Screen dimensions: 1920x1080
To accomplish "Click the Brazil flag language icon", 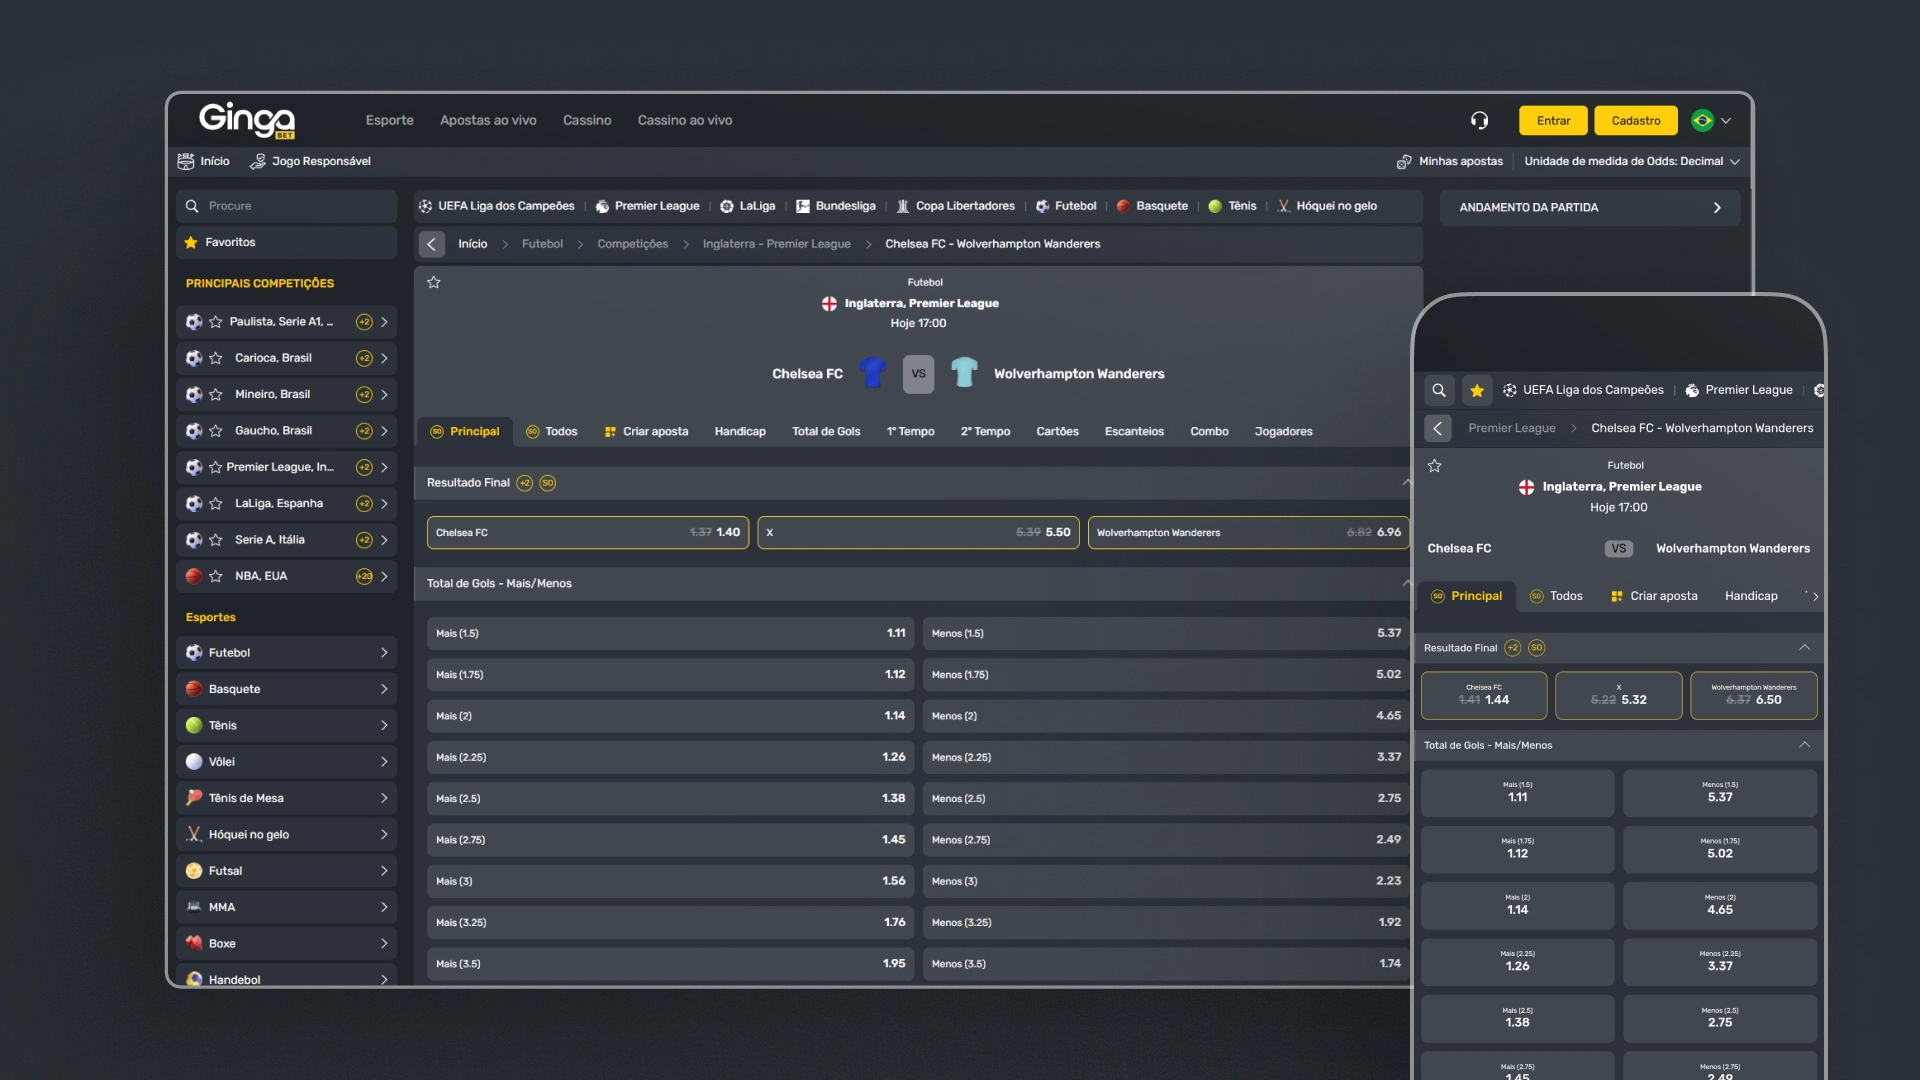I will 1702,121.
